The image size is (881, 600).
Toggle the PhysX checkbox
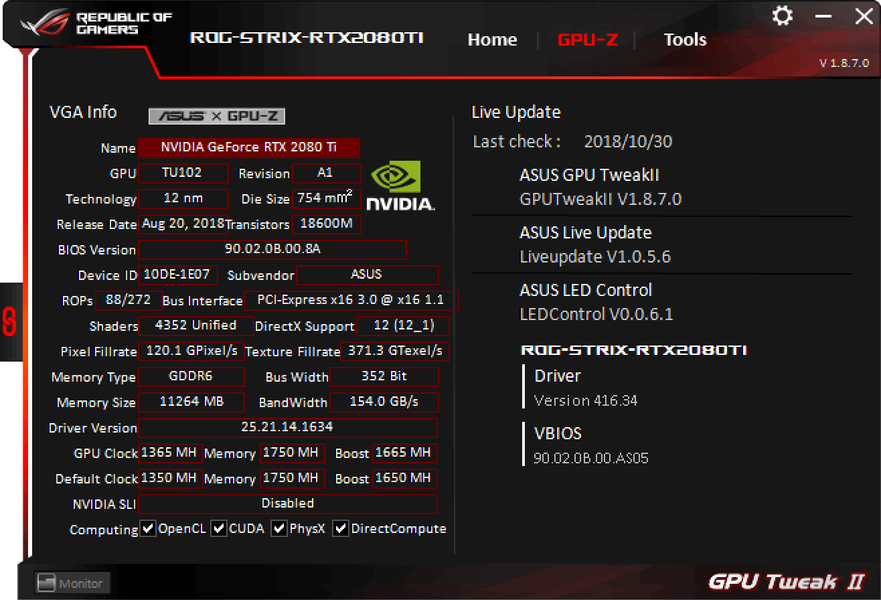279,529
